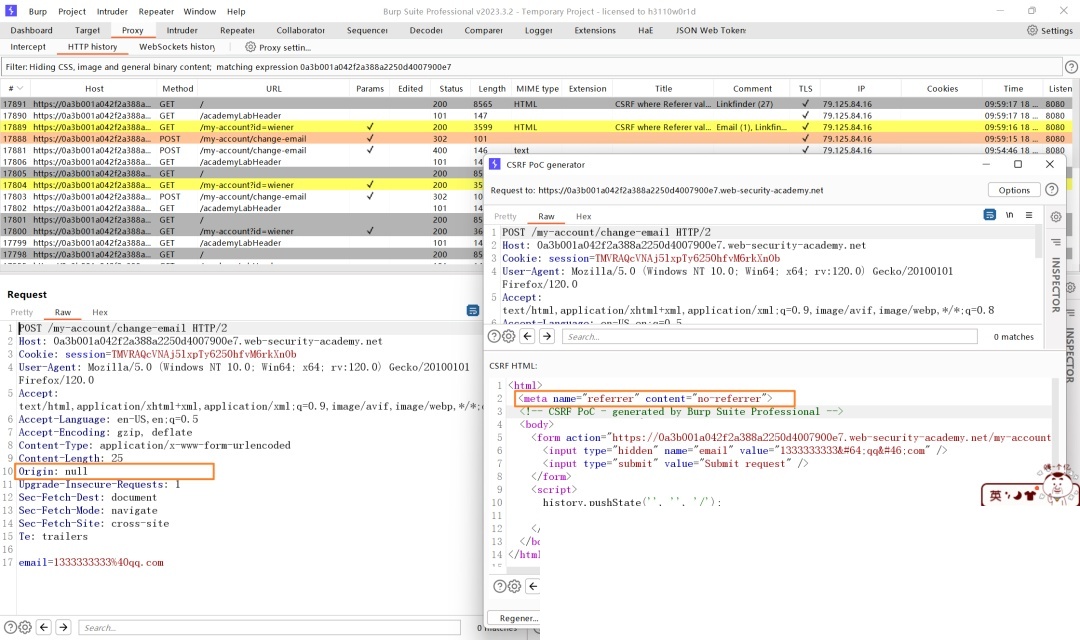Open inspector list icon below gear in CSRF generator

click(x=1056, y=242)
